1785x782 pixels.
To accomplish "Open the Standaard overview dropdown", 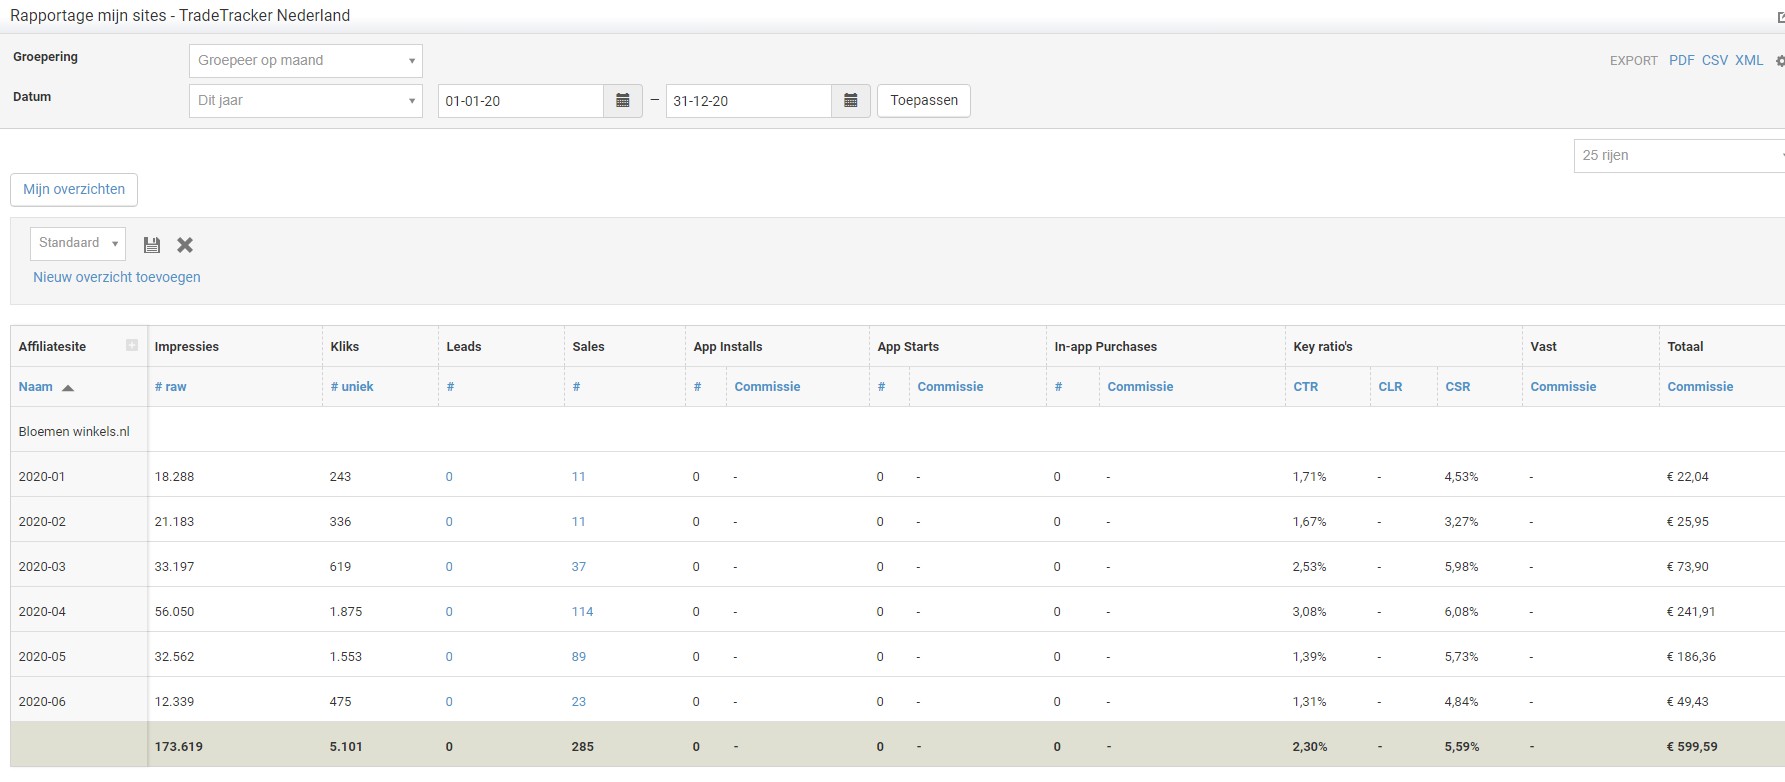I will [78, 243].
